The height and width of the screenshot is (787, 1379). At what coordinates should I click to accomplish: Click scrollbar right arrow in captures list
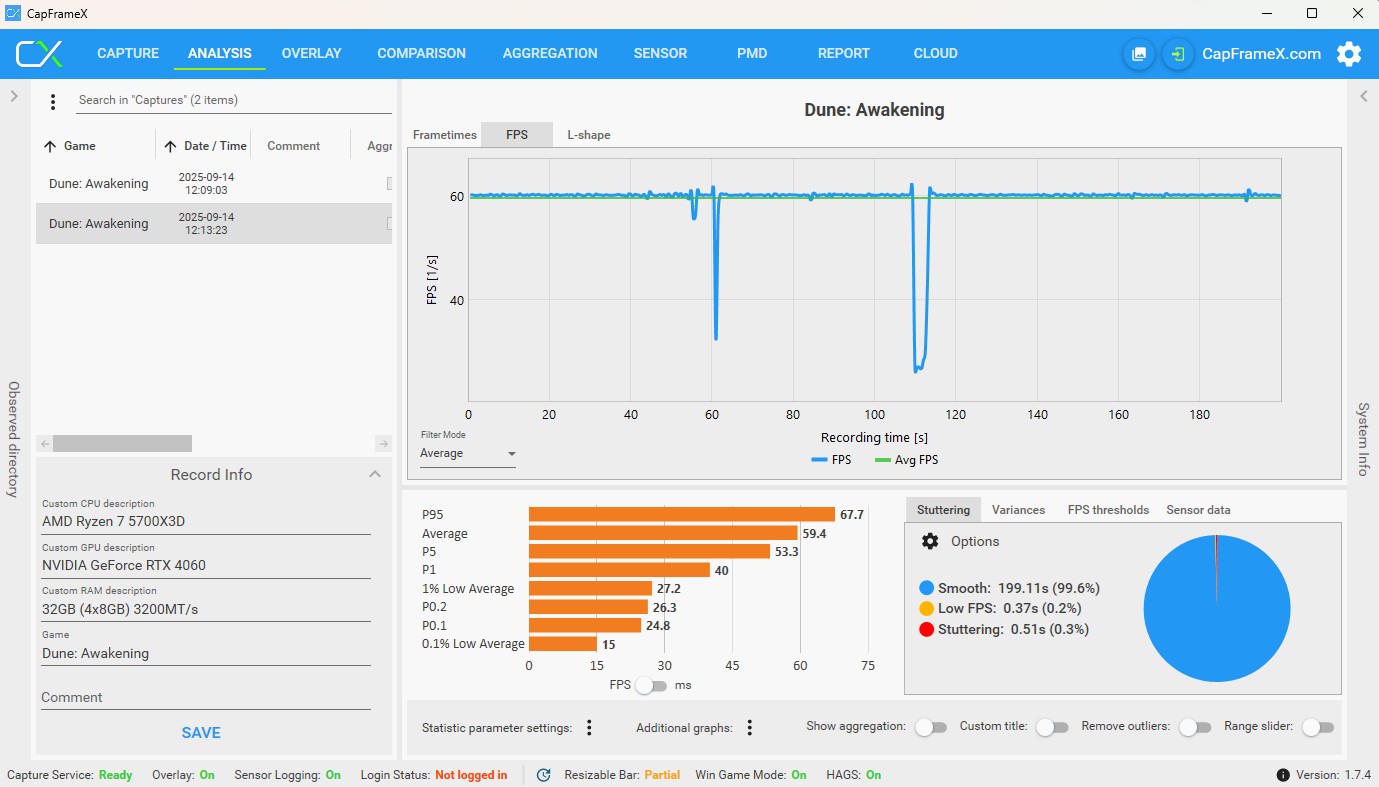[x=384, y=443]
